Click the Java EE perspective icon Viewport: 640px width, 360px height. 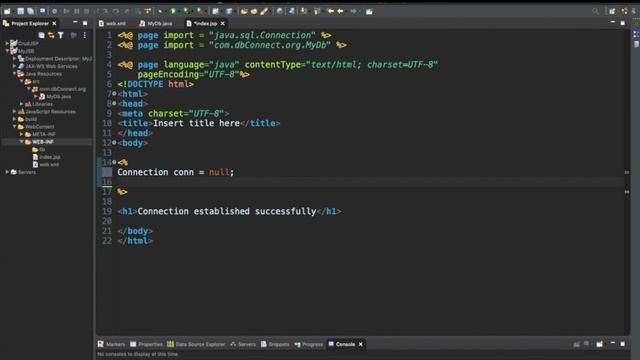(x=624, y=11)
